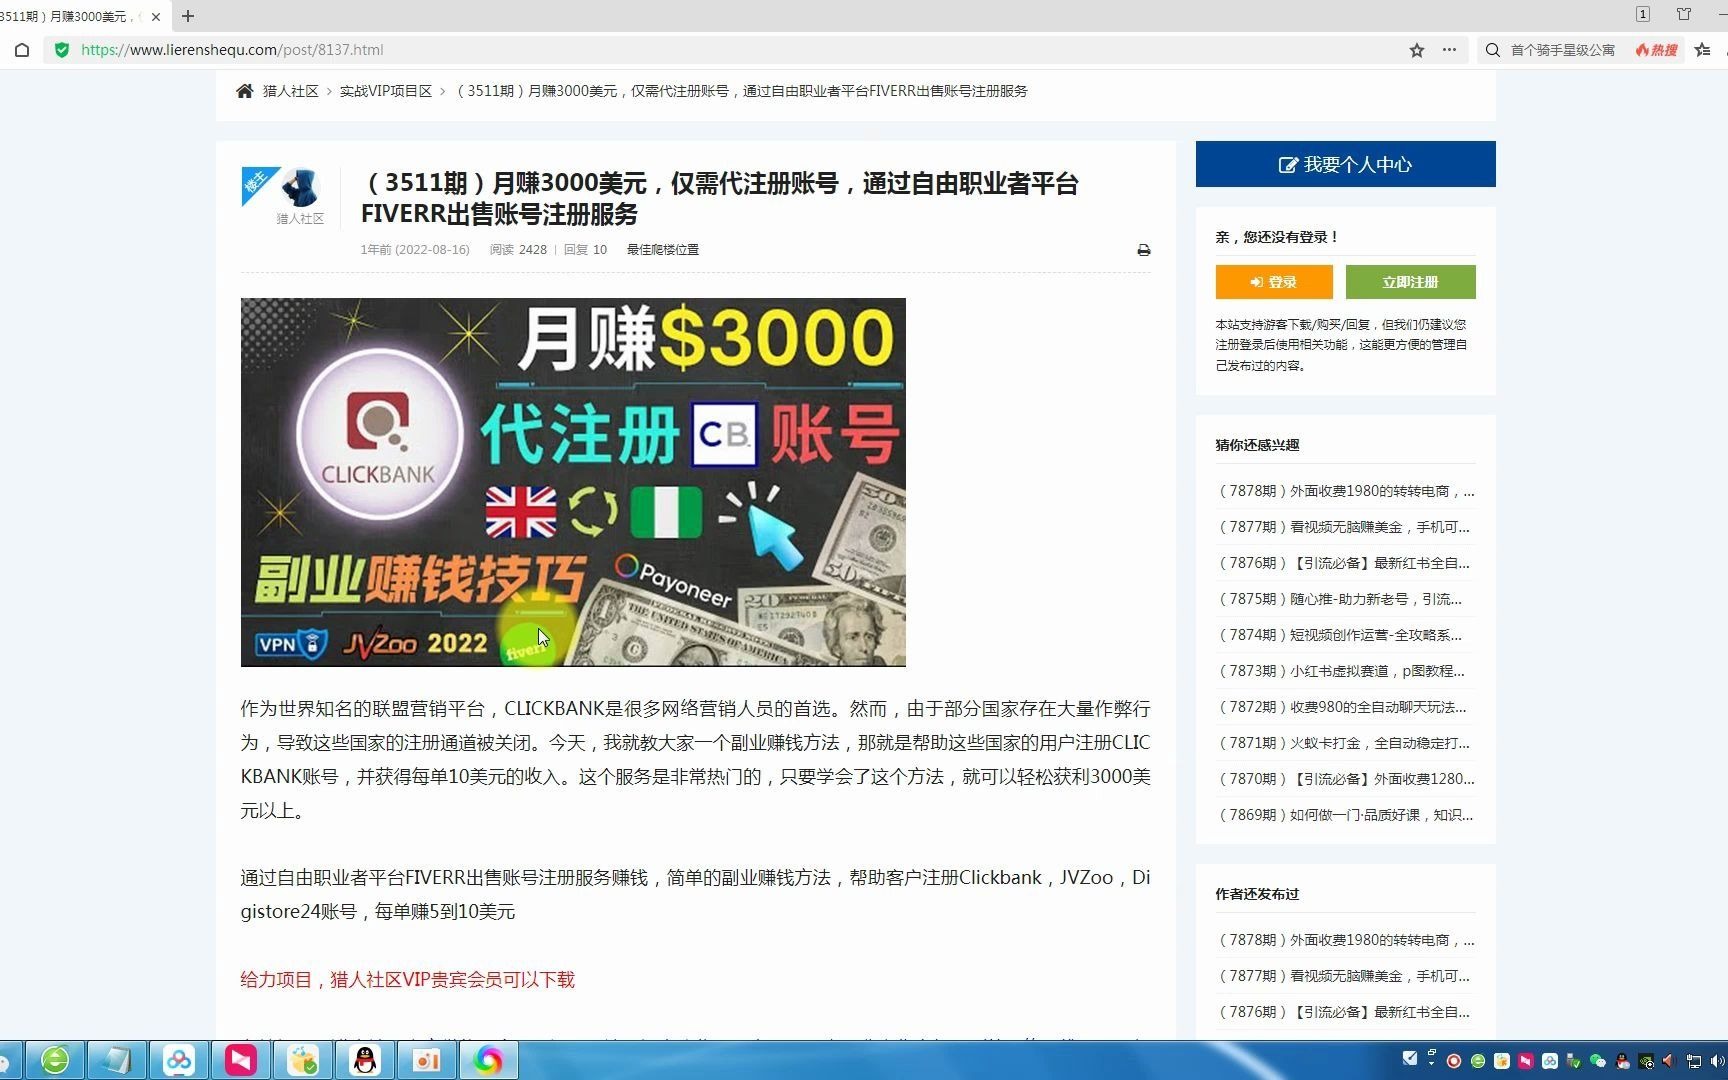Image resolution: width=1728 pixels, height=1080 pixels.
Task: Close the current browser tab
Action: click(156, 16)
